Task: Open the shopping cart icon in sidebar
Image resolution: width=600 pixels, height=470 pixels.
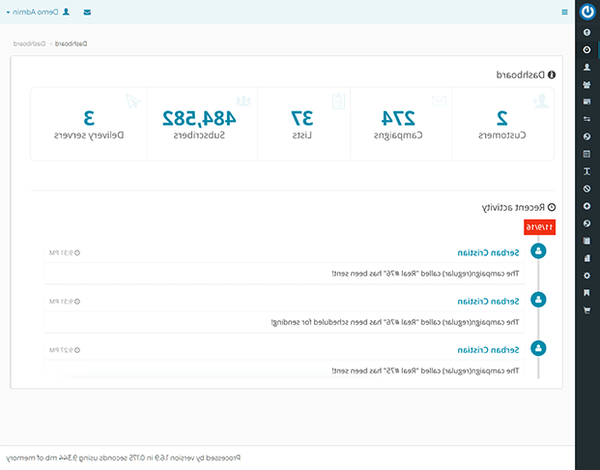Action: (x=587, y=310)
